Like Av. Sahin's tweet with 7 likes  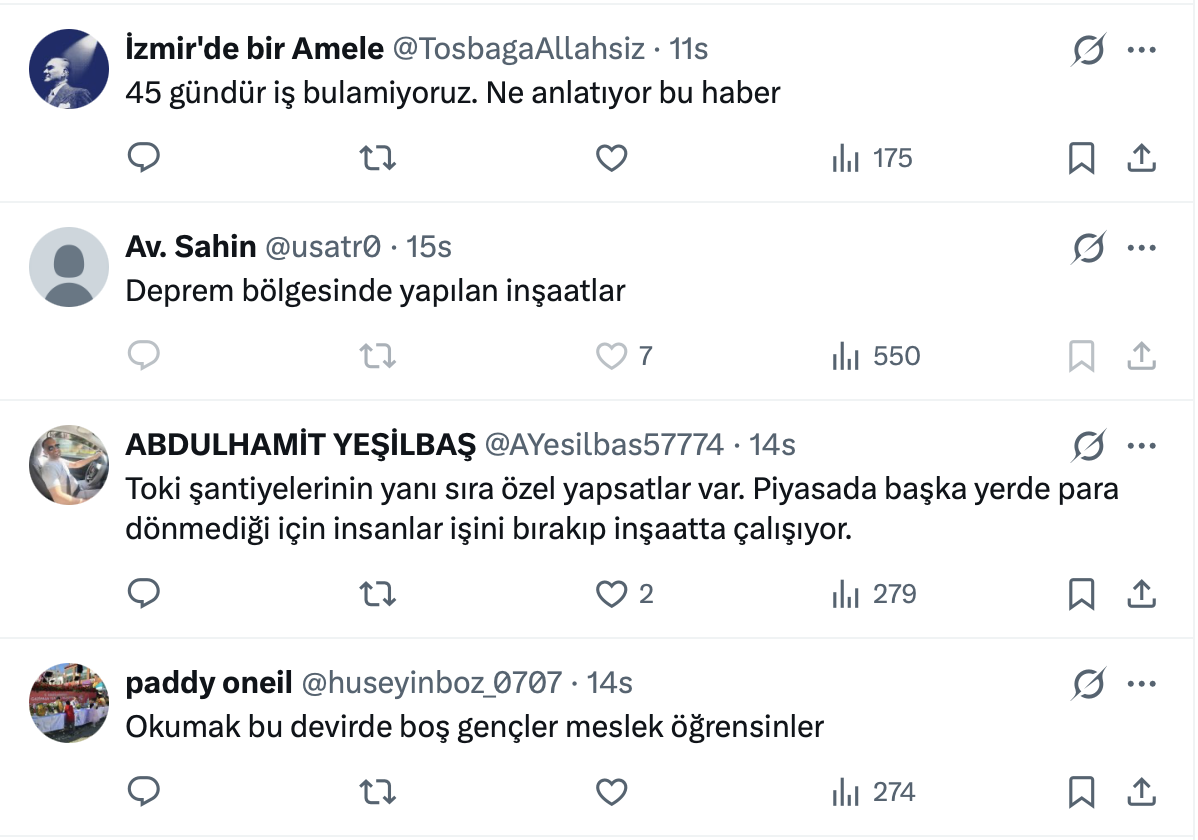(x=611, y=356)
